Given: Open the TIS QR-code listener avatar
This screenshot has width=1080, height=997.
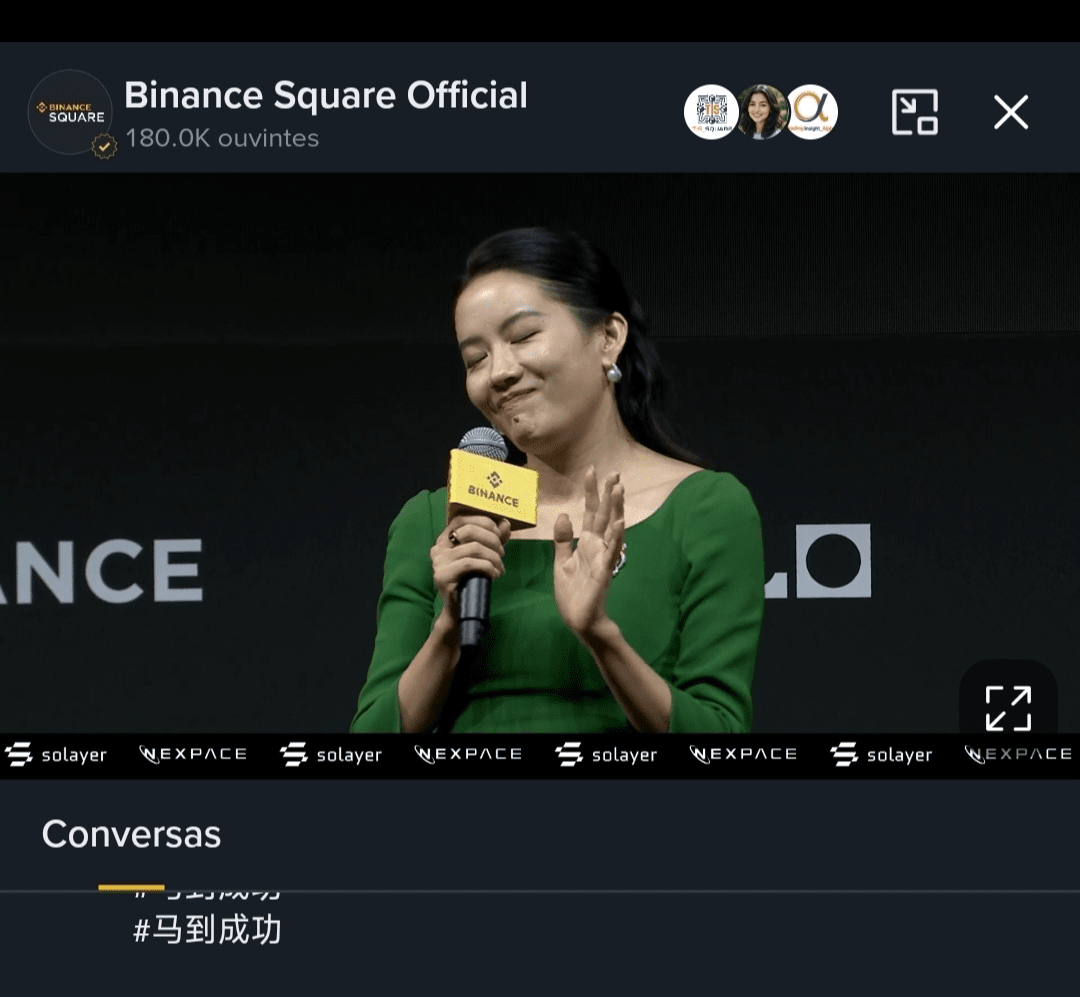Looking at the screenshot, I should [711, 112].
